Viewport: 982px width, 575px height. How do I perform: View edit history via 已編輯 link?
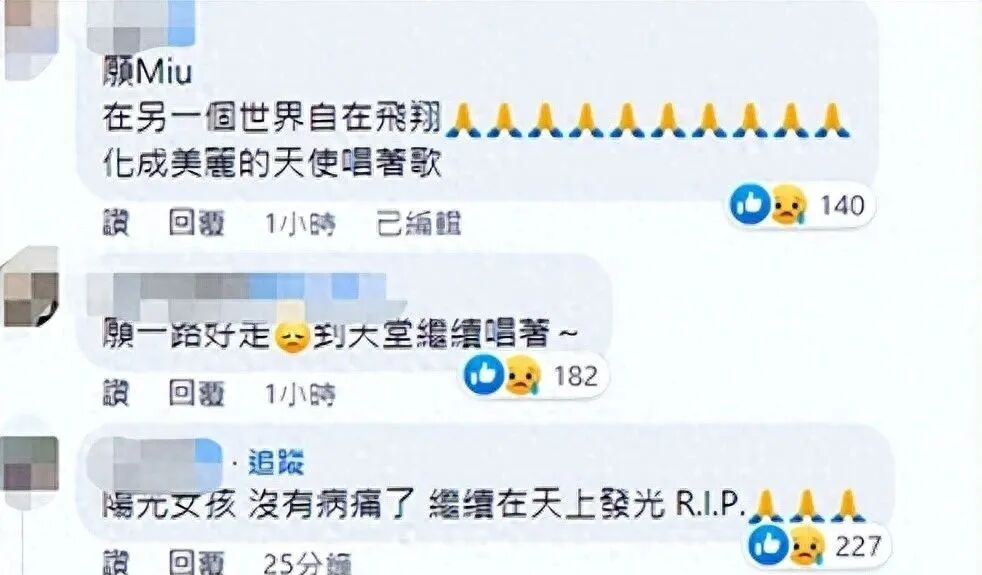(x=418, y=224)
